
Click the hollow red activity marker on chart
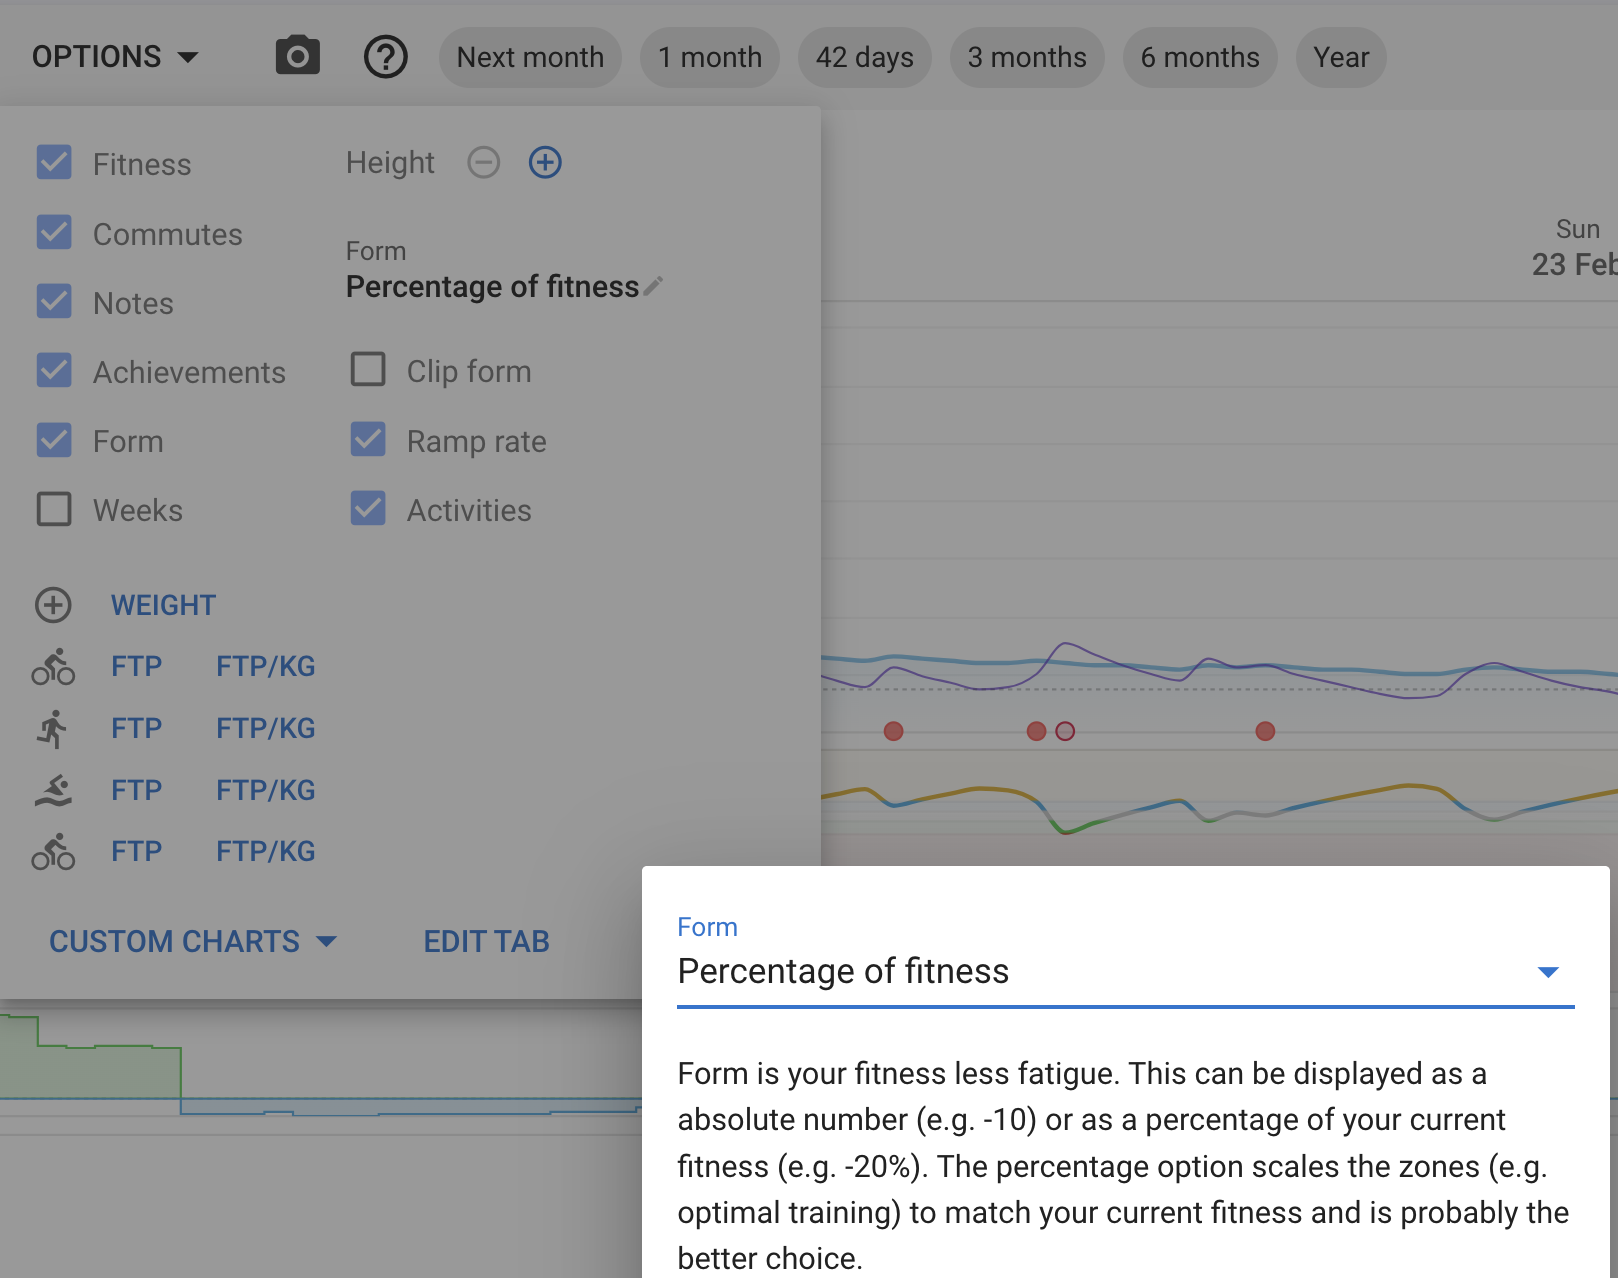1065,731
